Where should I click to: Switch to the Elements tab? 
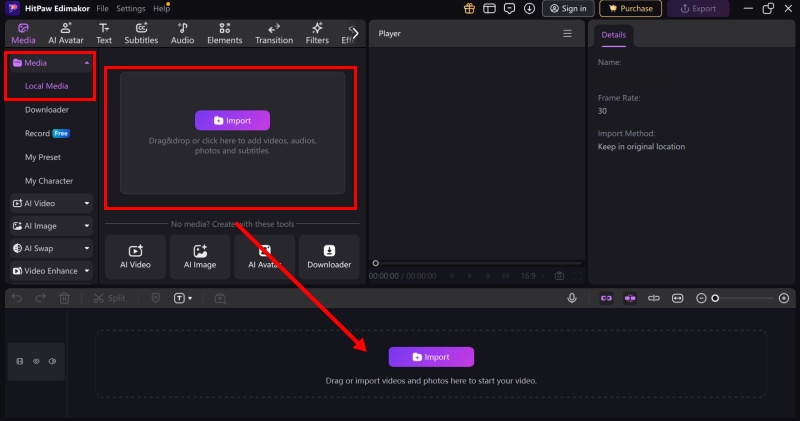coord(224,34)
